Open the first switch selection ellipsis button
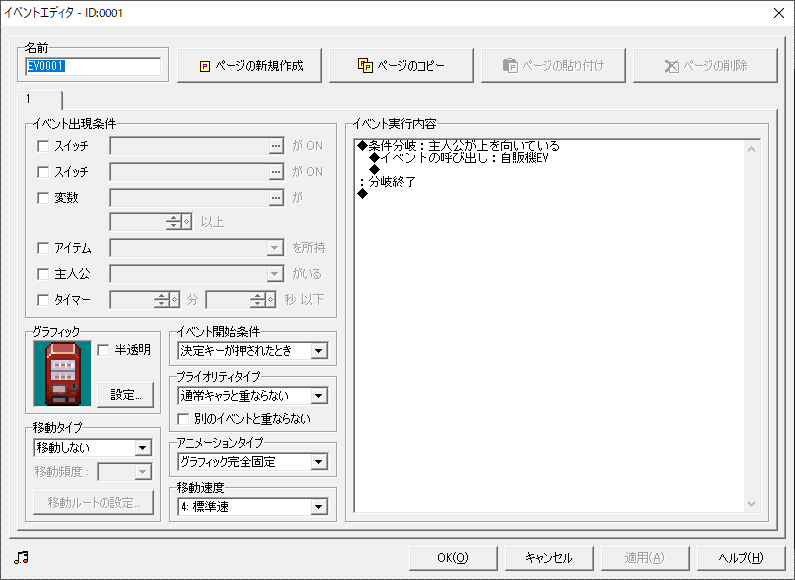The height and width of the screenshot is (580, 795). [275, 146]
